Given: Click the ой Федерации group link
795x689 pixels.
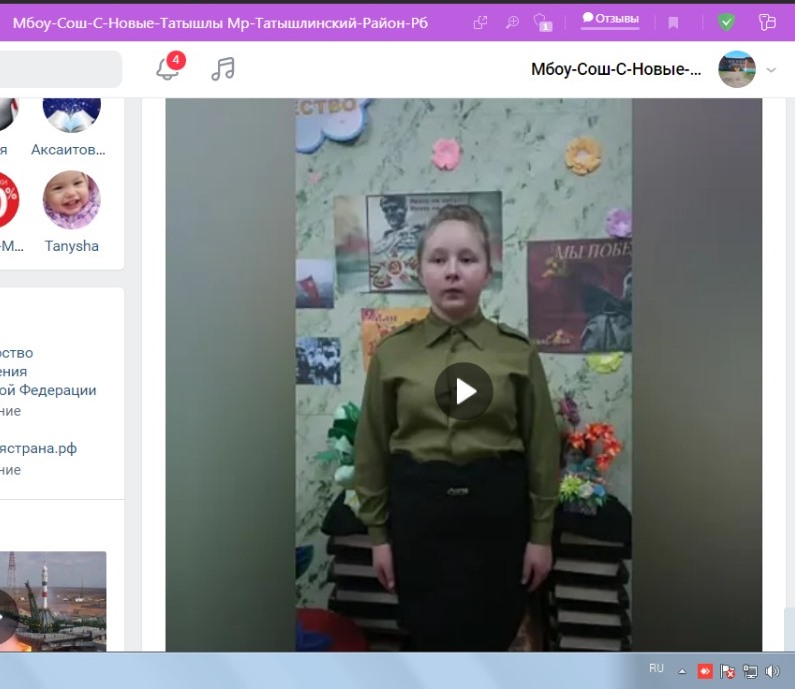Looking at the screenshot, I should click(x=48, y=390).
